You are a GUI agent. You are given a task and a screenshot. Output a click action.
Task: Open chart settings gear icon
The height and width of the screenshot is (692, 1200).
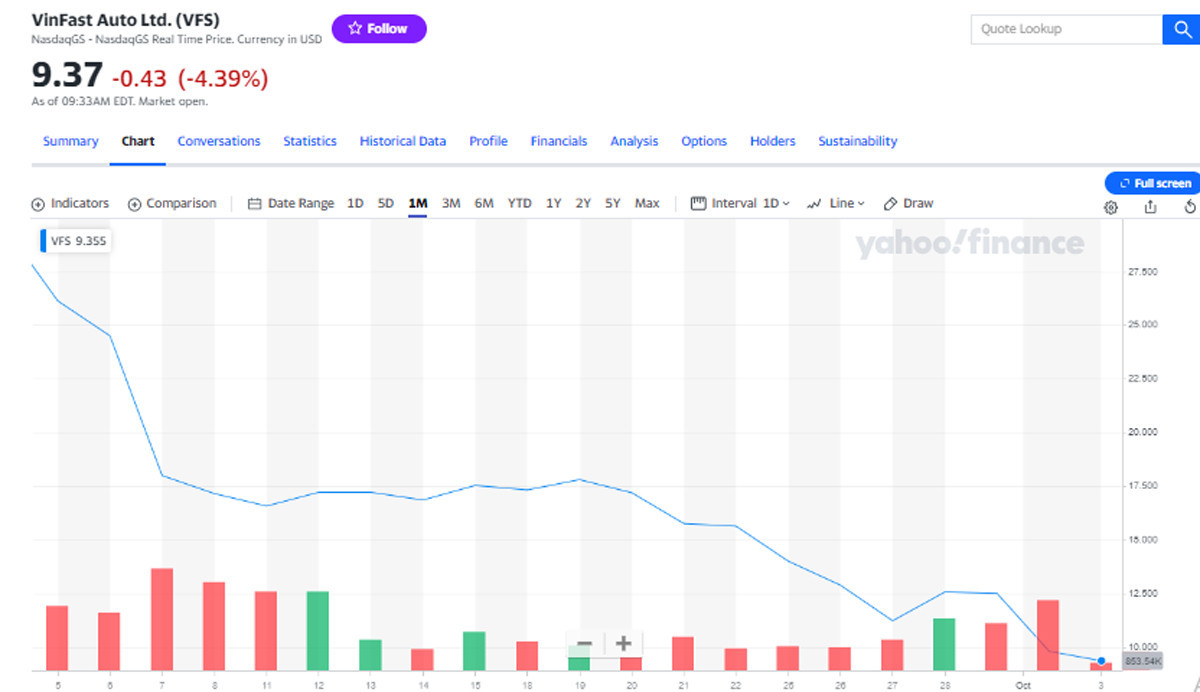1110,207
